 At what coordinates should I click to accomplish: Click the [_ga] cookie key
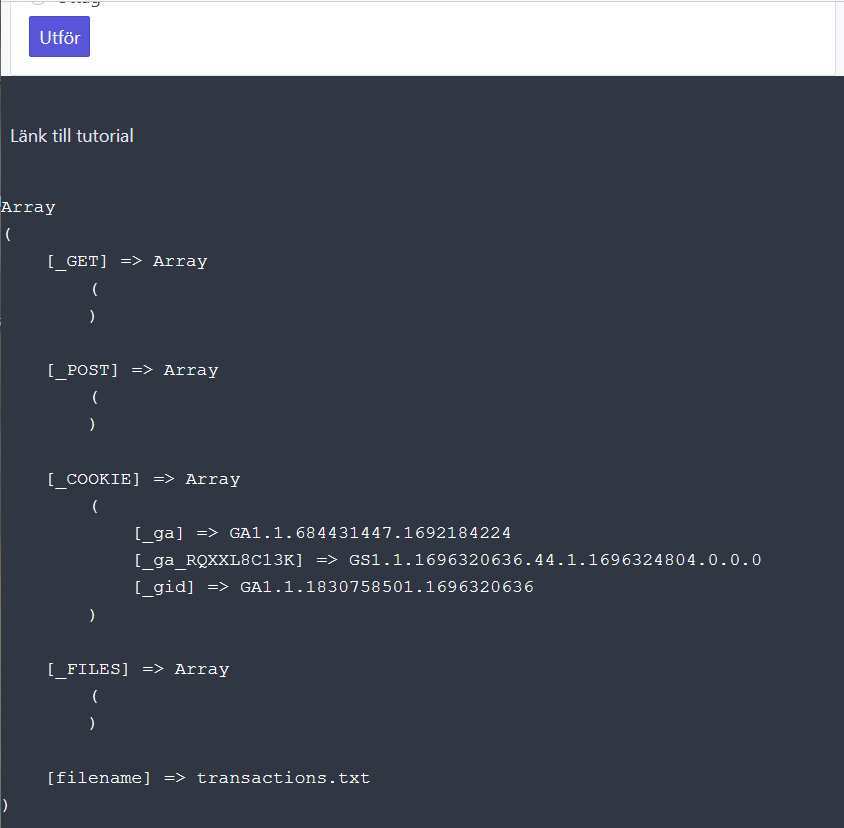pos(158,534)
